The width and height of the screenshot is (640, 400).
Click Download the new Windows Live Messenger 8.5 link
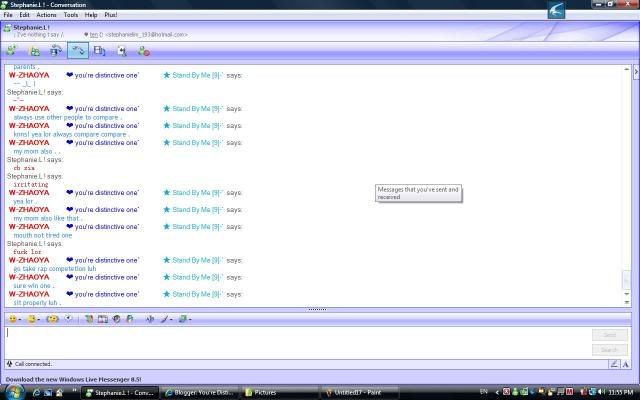[x=73, y=379]
